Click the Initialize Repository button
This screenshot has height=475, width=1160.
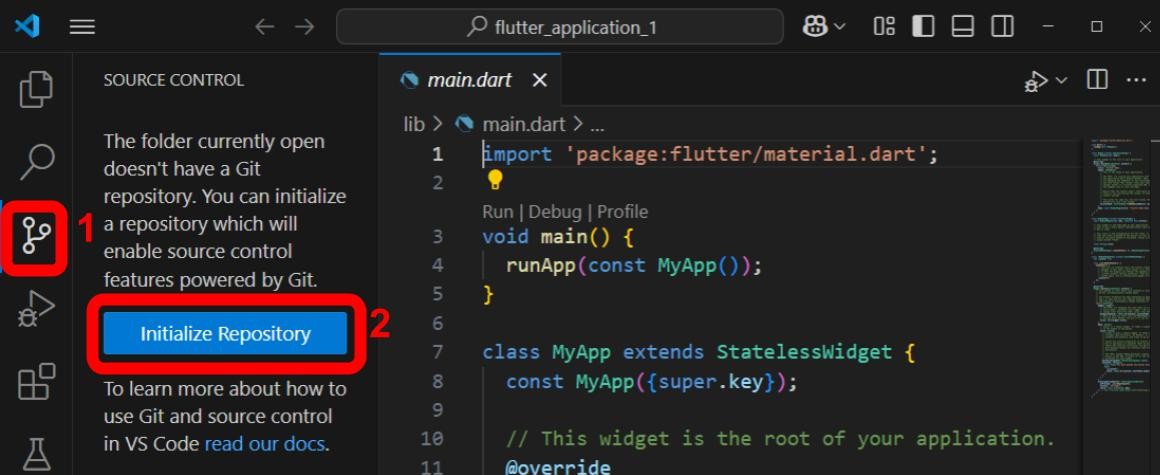point(225,334)
